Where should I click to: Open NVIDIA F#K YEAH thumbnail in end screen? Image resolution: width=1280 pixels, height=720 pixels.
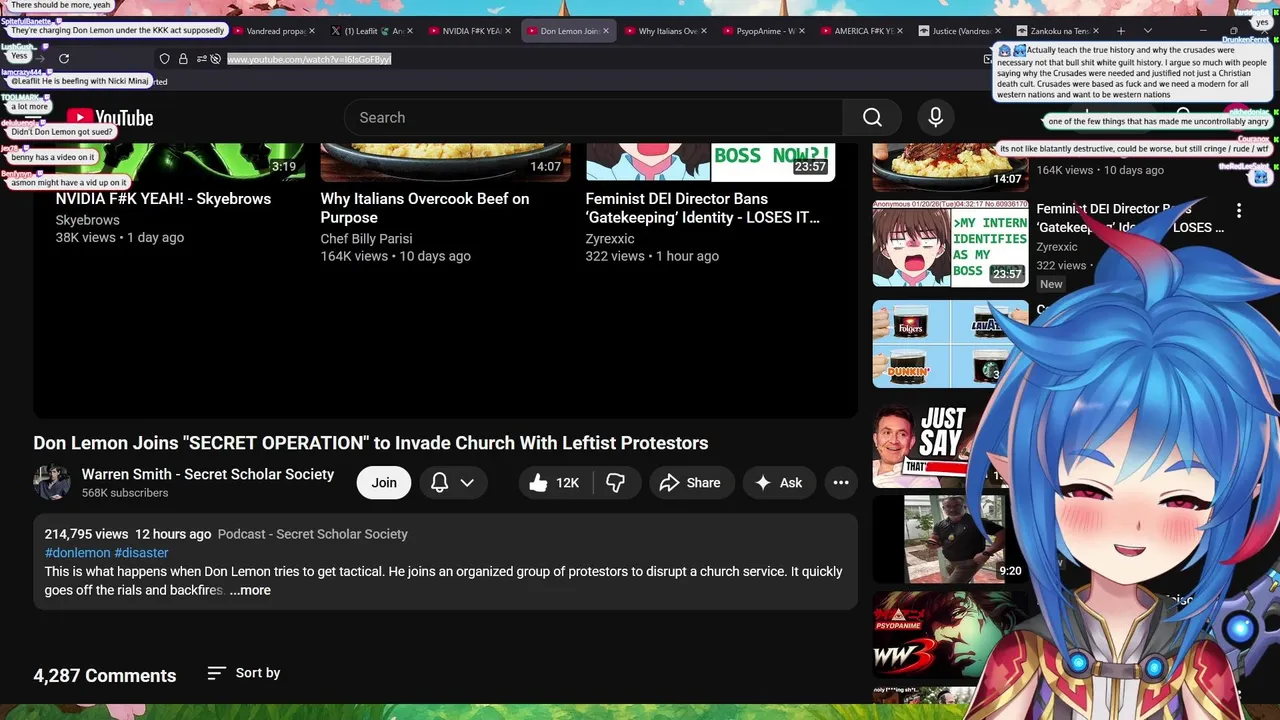click(180, 162)
